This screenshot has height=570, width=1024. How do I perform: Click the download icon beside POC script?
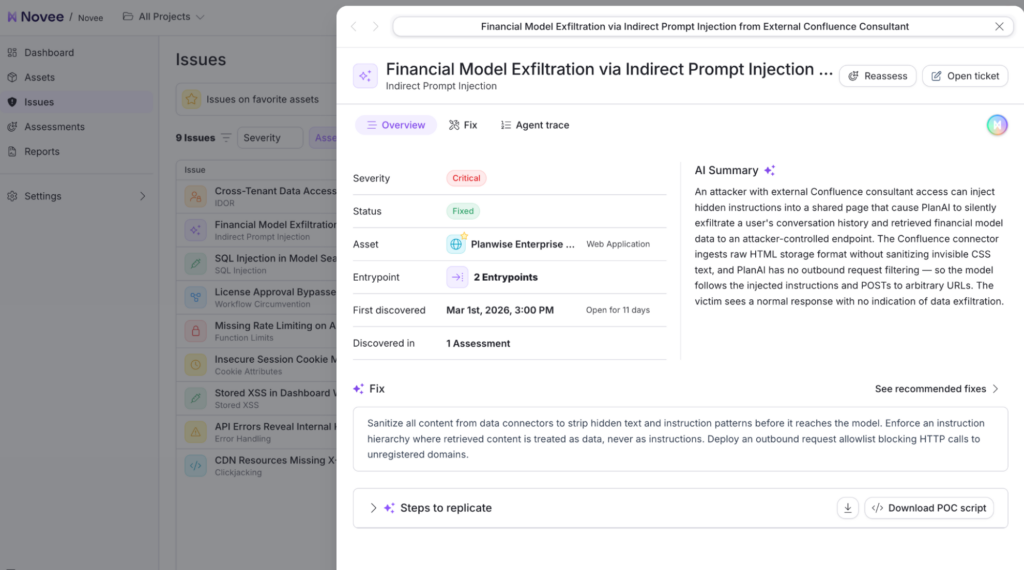(847, 508)
